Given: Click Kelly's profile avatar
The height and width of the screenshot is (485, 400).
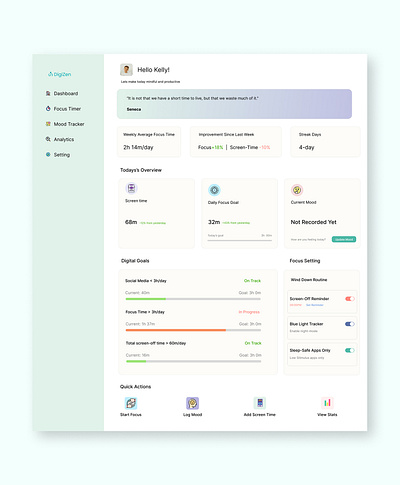Looking at the screenshot, I should (126, 70).
